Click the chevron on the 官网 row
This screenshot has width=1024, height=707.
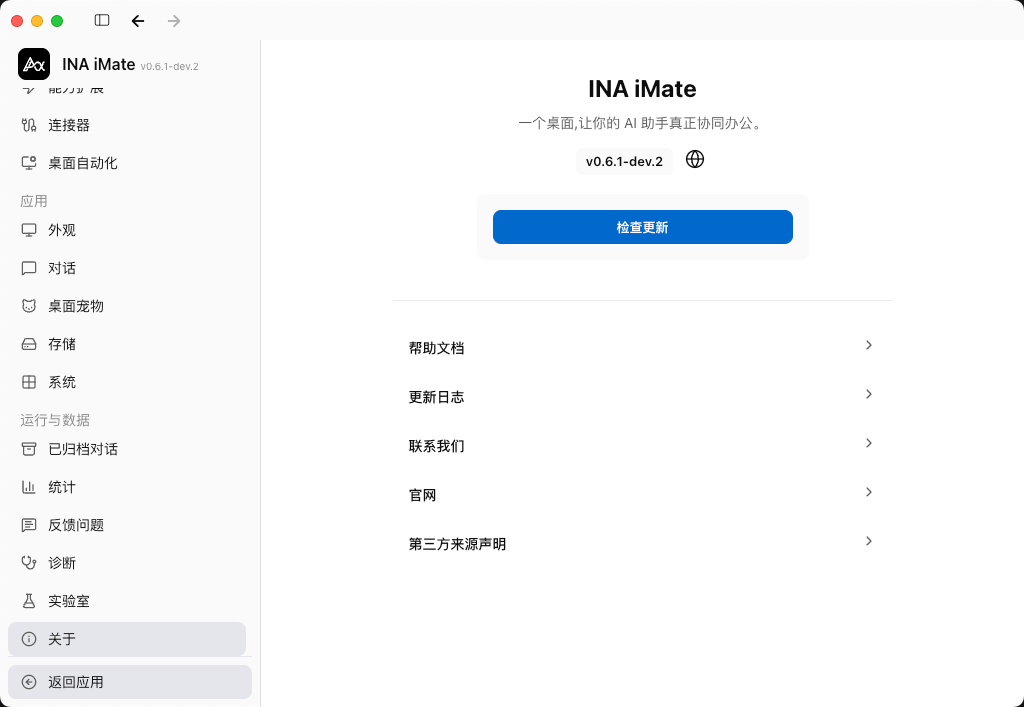[869, 492]
